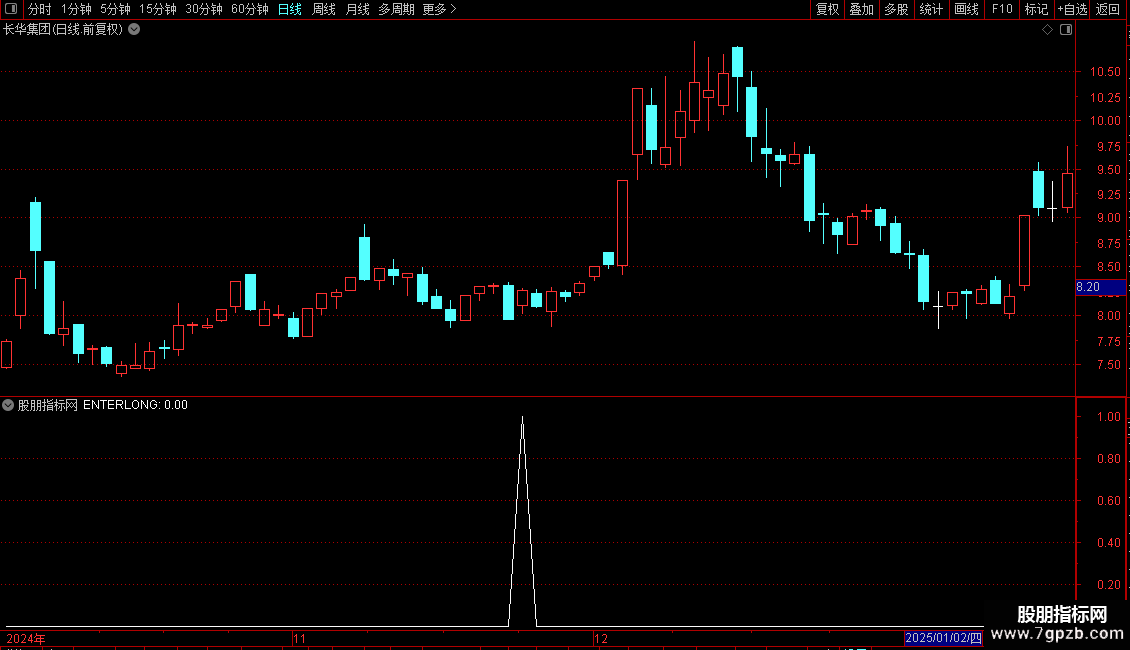
Task: Click the ENTERLONG: 0.00 indicator value
Action: [135, 405]
